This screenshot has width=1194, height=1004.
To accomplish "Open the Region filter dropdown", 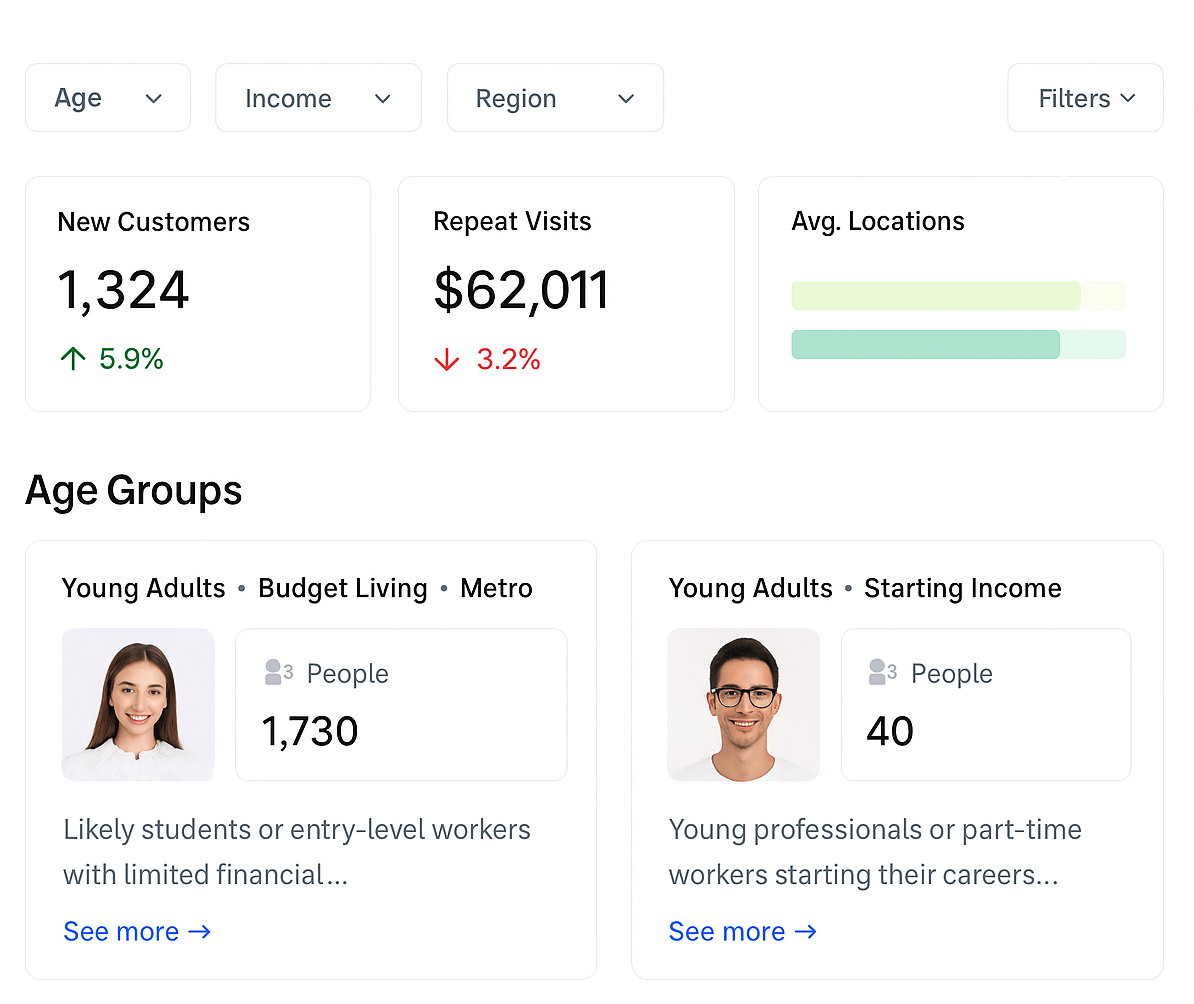I will (555, 98).
